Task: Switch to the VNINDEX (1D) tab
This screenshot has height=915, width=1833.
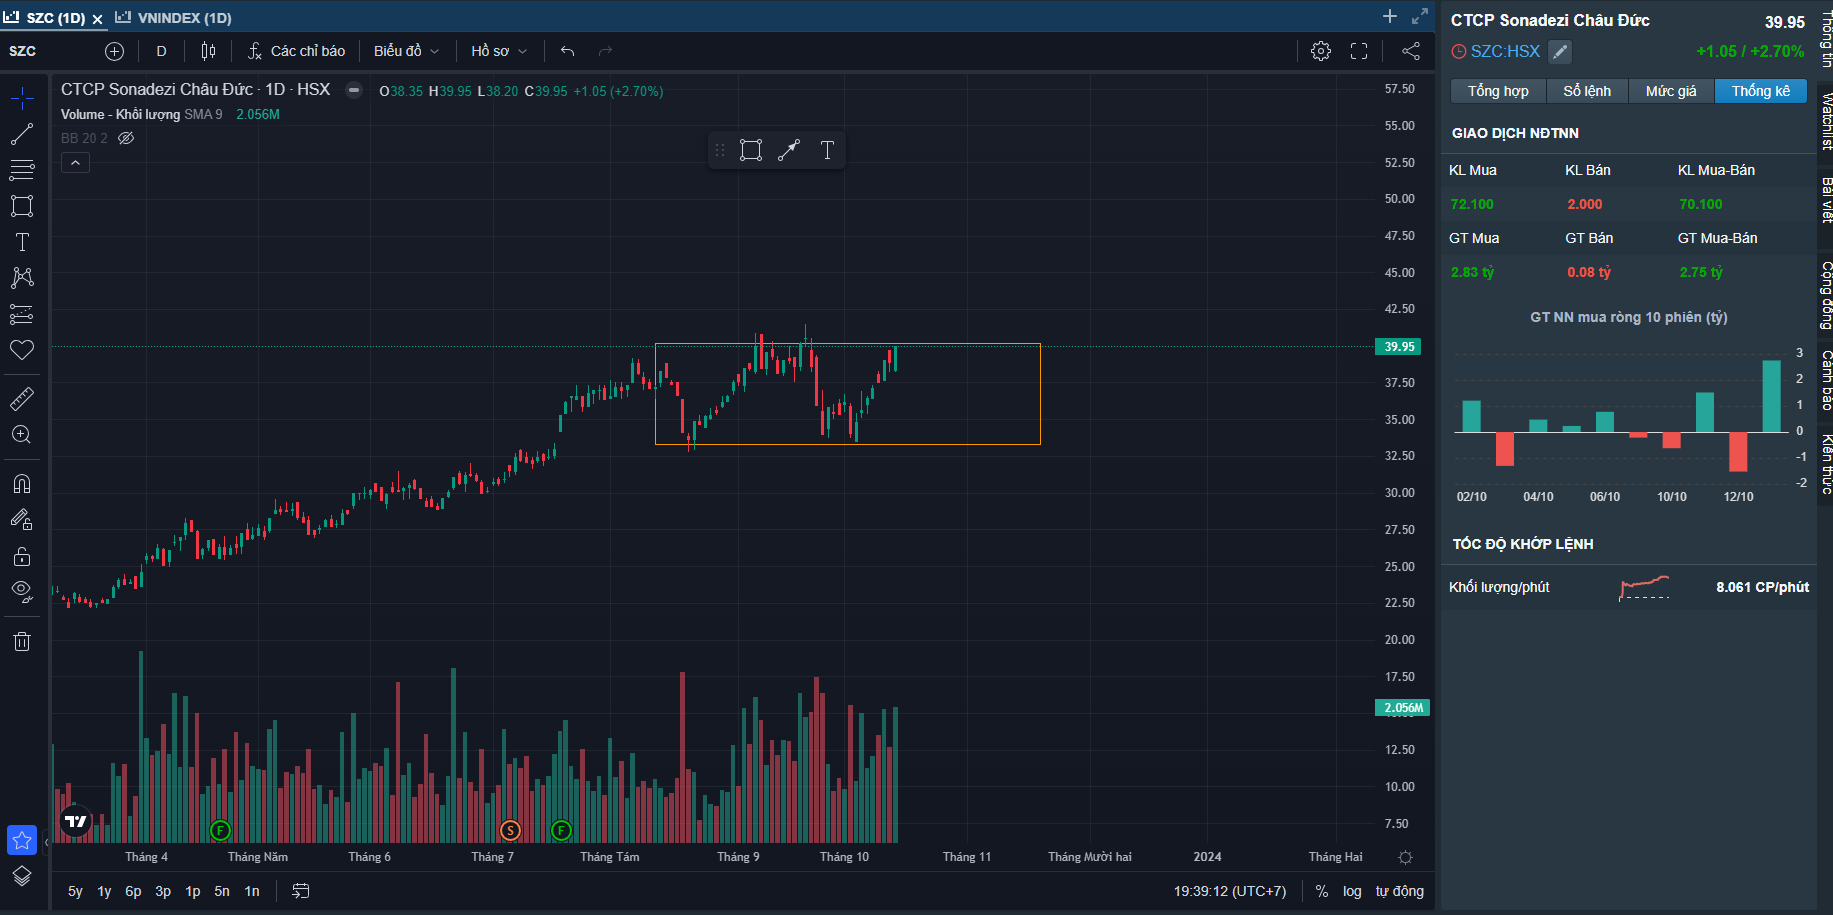Action: (x=184, y=18)
